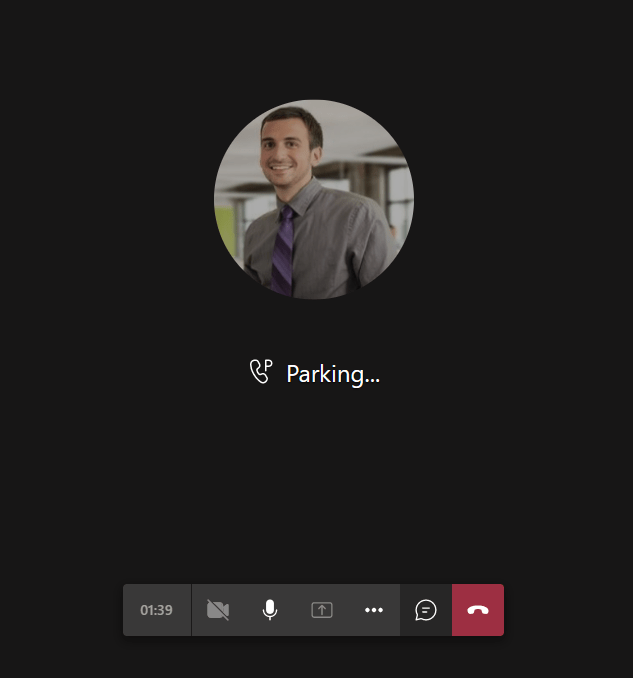Click the 01:39 call duration timer
633x678 pixels.
(x=156, y=610)
